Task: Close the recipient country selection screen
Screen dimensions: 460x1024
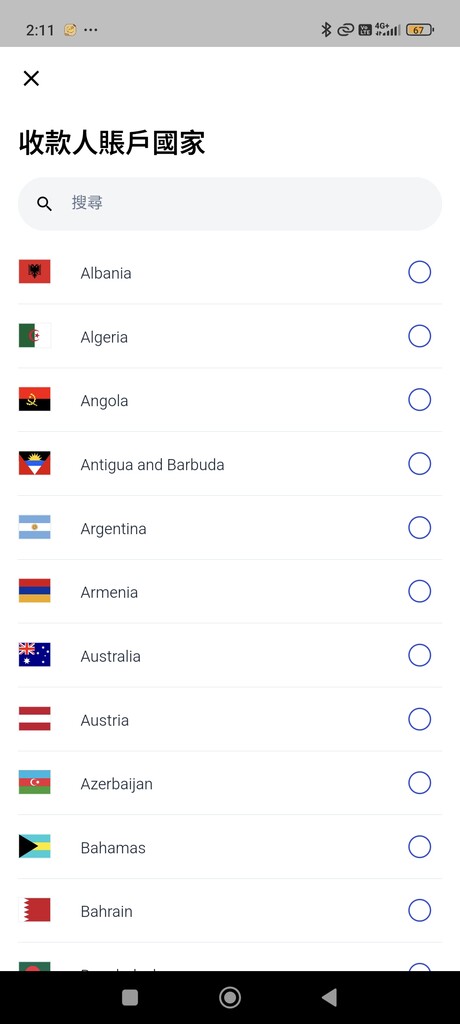Action: (31, 78)
